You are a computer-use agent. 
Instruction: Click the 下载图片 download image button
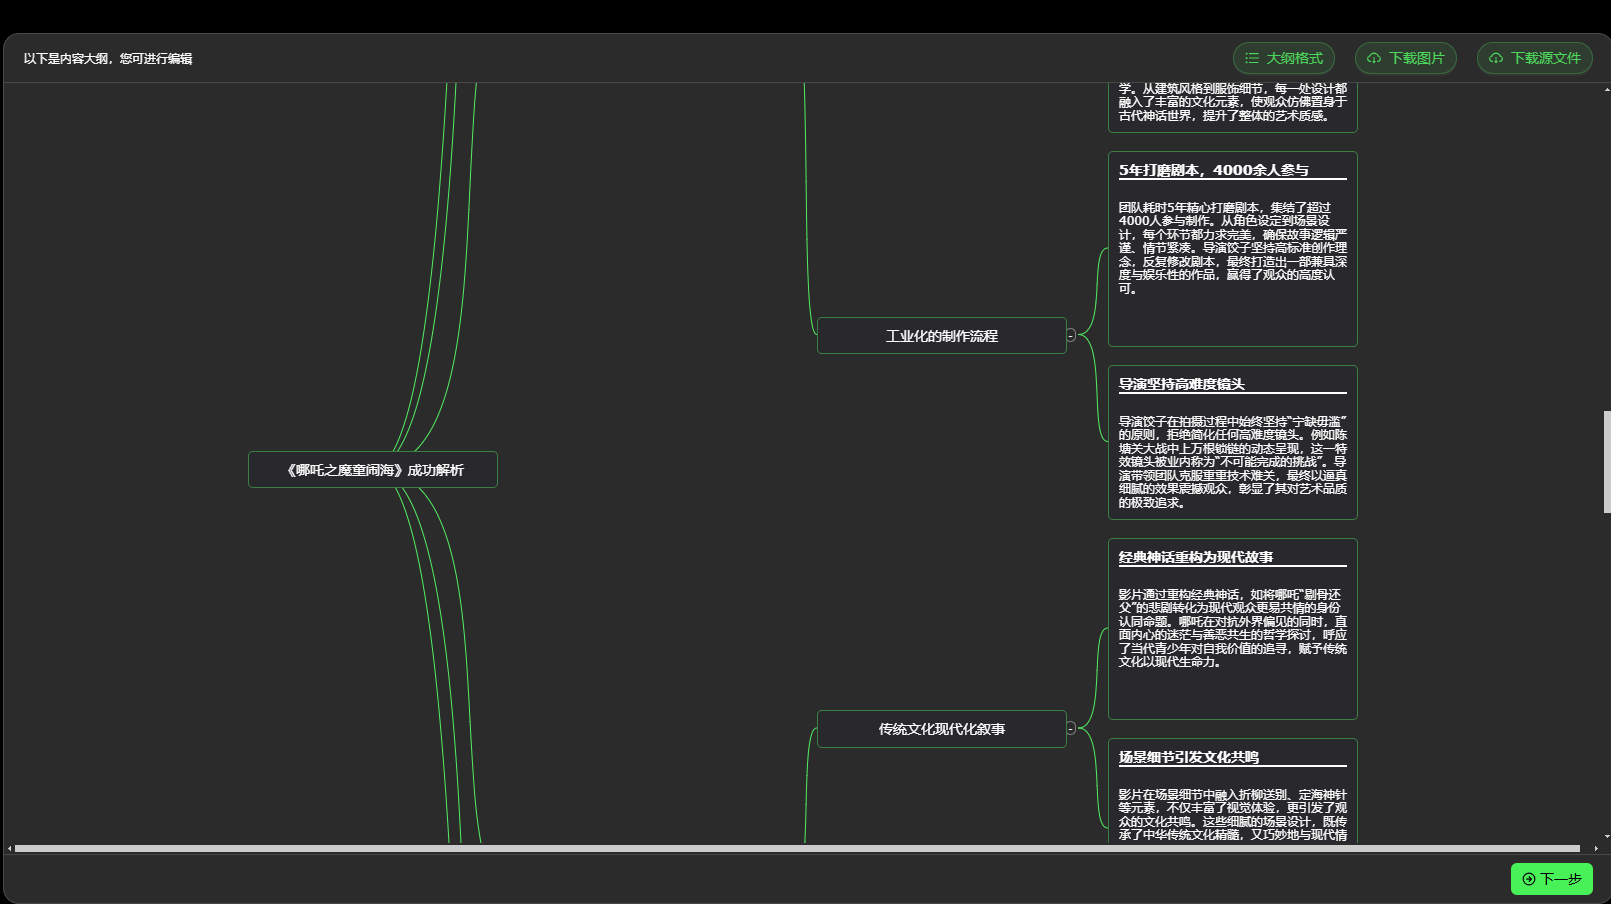click(1406, 58)
